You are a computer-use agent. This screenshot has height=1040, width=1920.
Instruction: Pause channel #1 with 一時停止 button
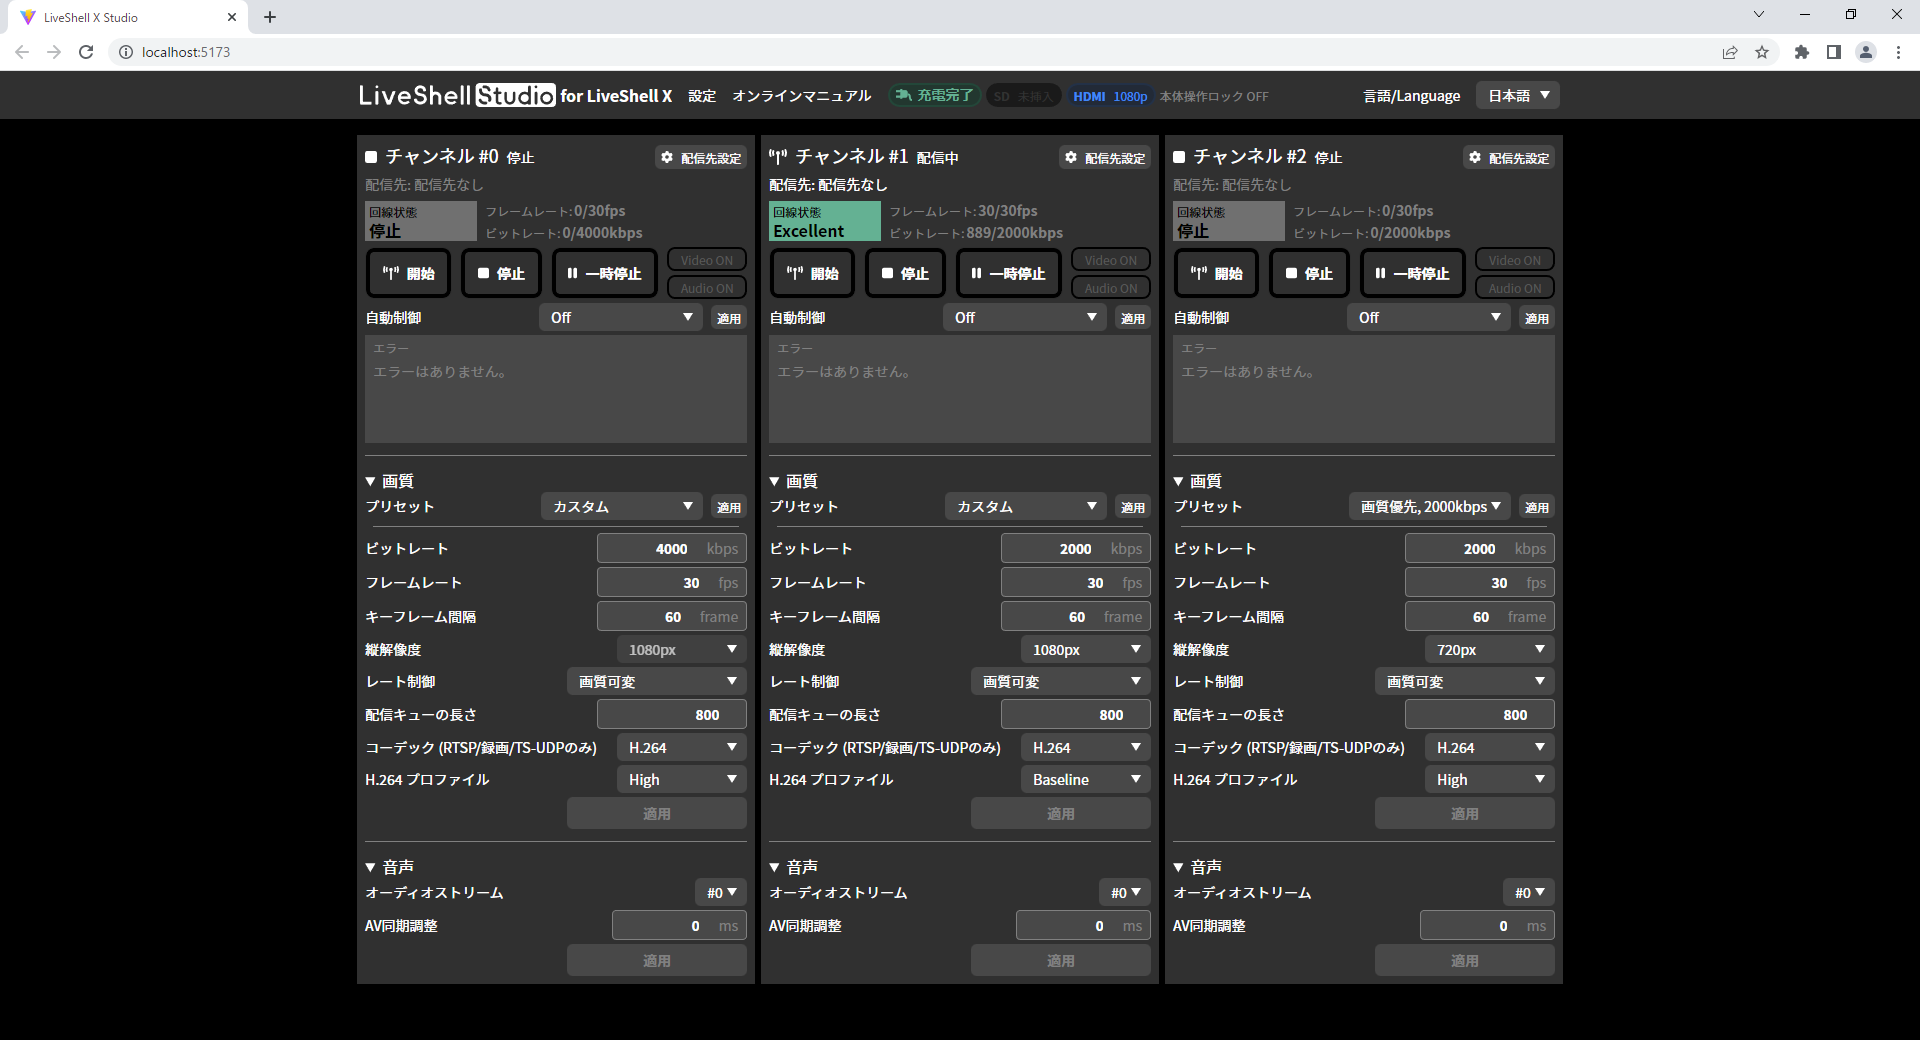(x=1008, y=273)
